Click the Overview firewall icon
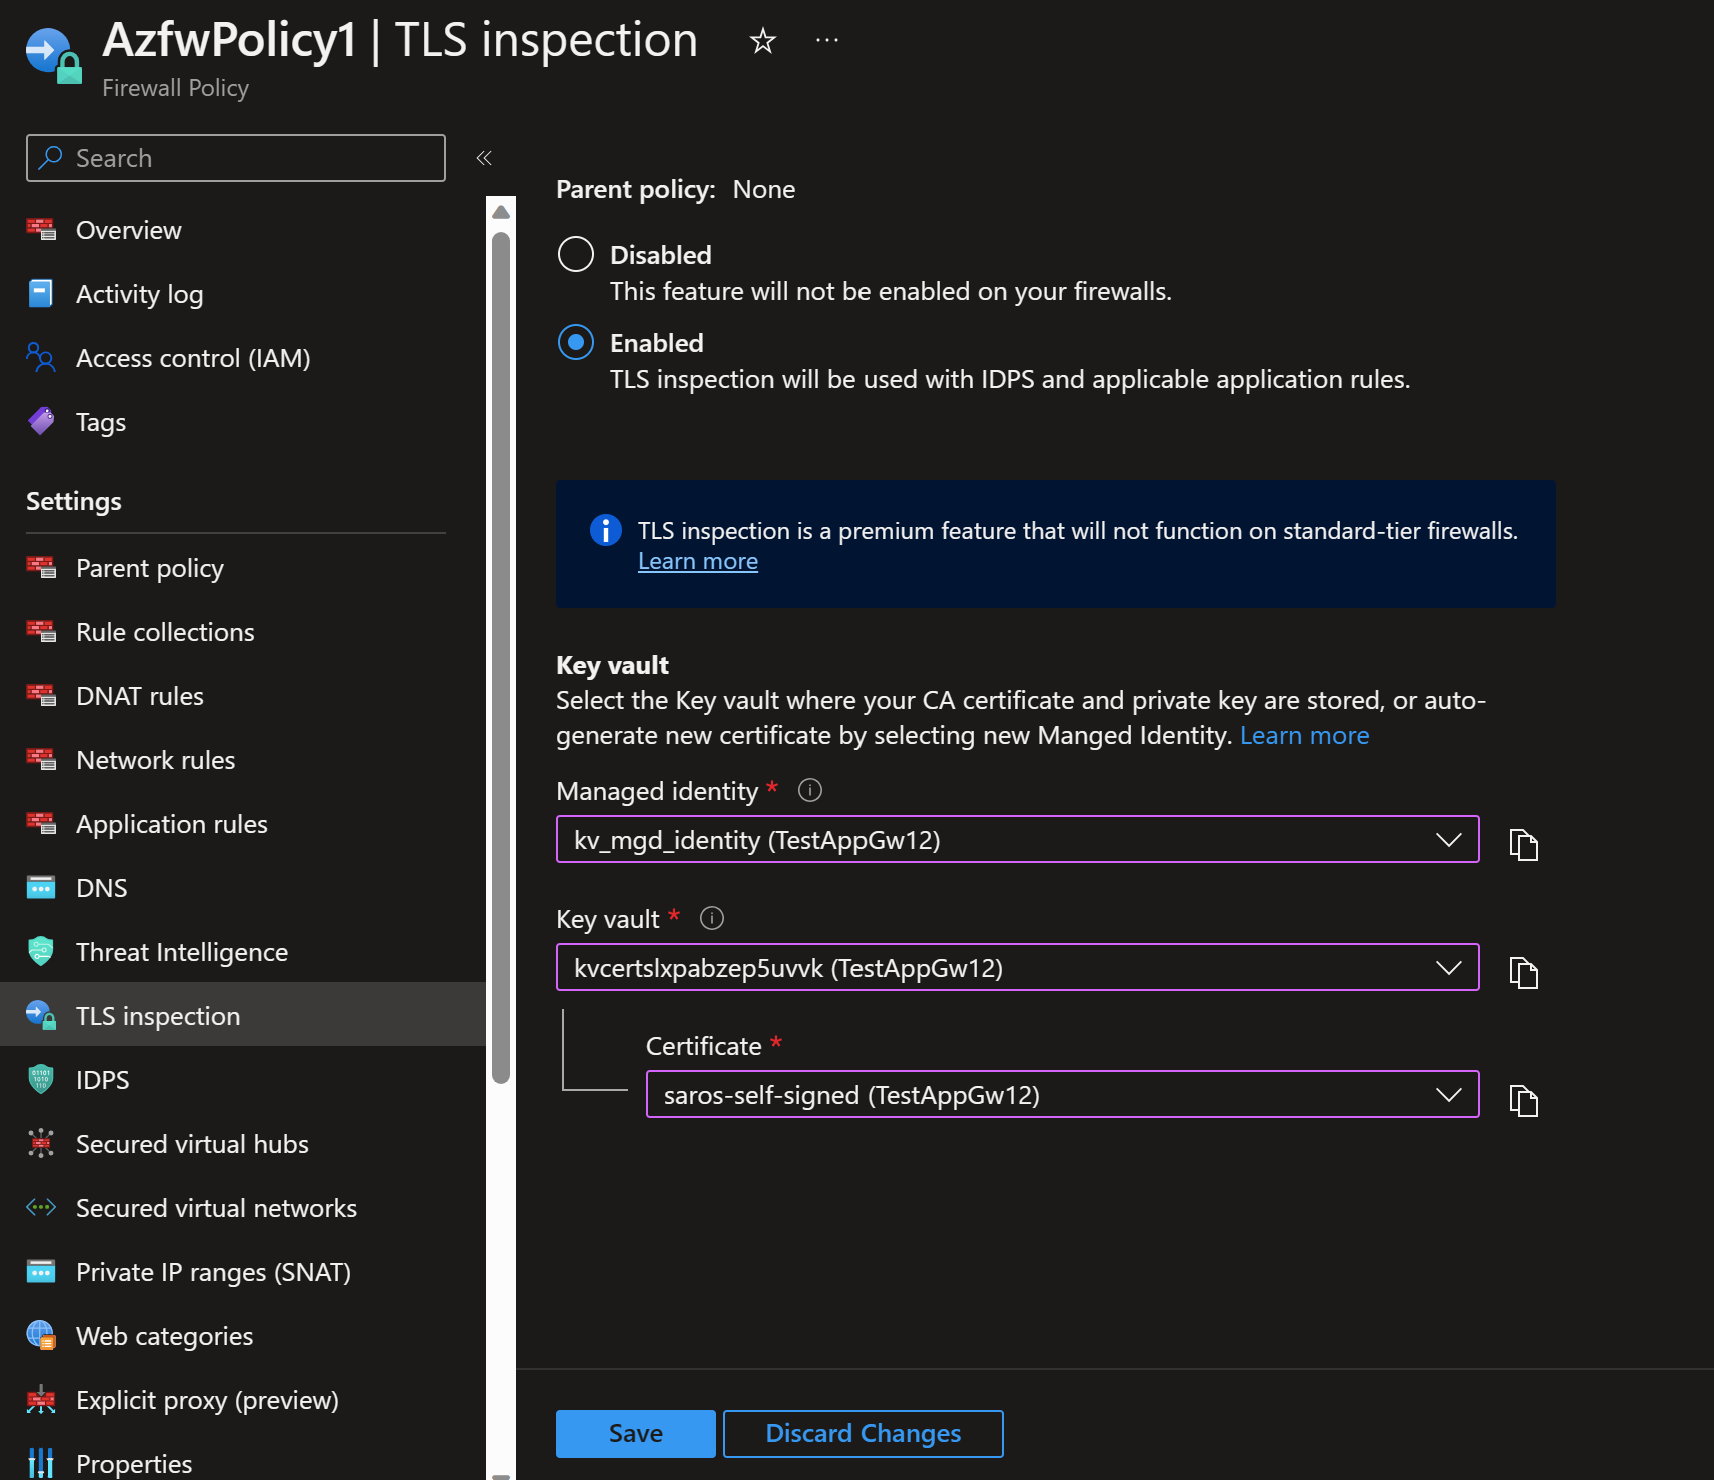This screenshot has height=1480, width=1714. (41, 230)
